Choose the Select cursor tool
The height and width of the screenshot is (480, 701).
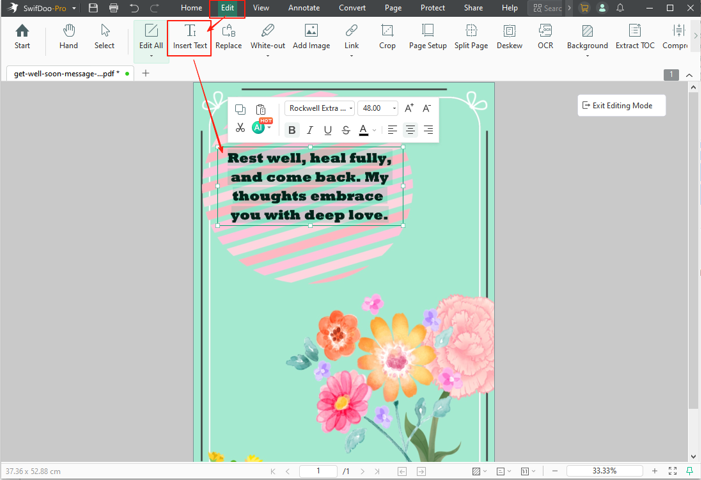point(104,37)
